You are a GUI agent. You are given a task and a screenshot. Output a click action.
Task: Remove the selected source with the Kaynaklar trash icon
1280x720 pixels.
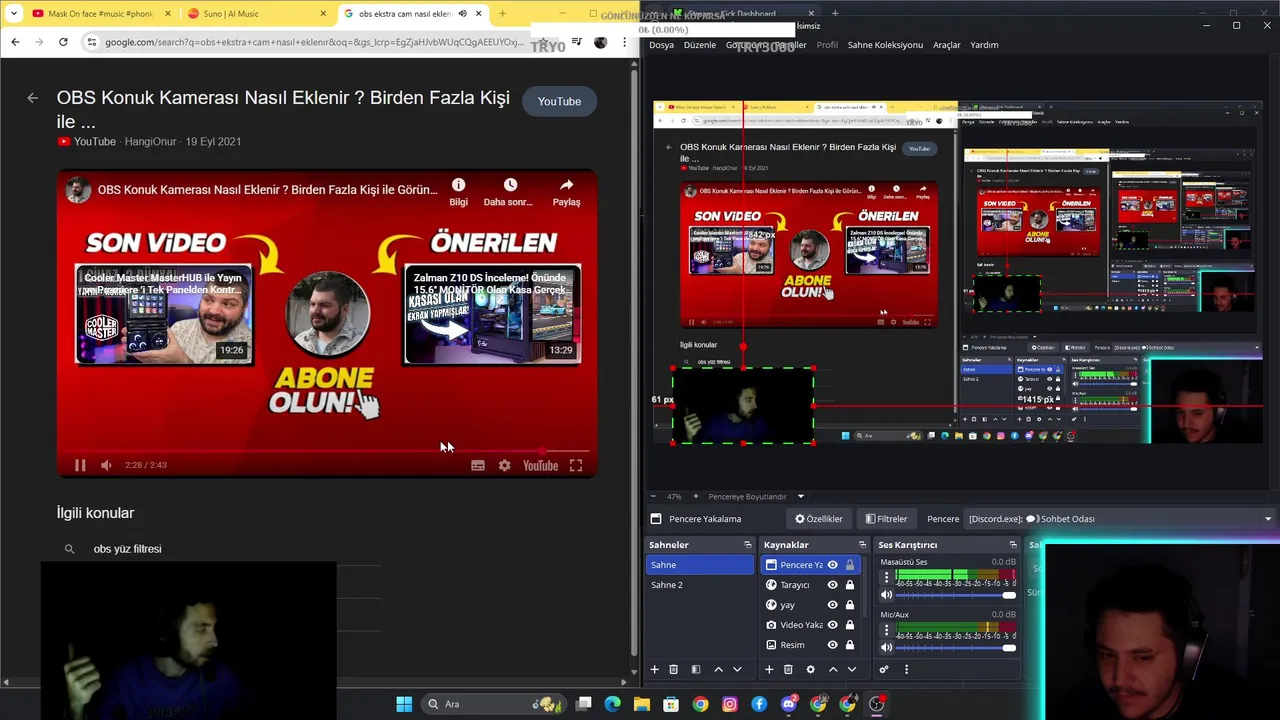tap(788, 669)
